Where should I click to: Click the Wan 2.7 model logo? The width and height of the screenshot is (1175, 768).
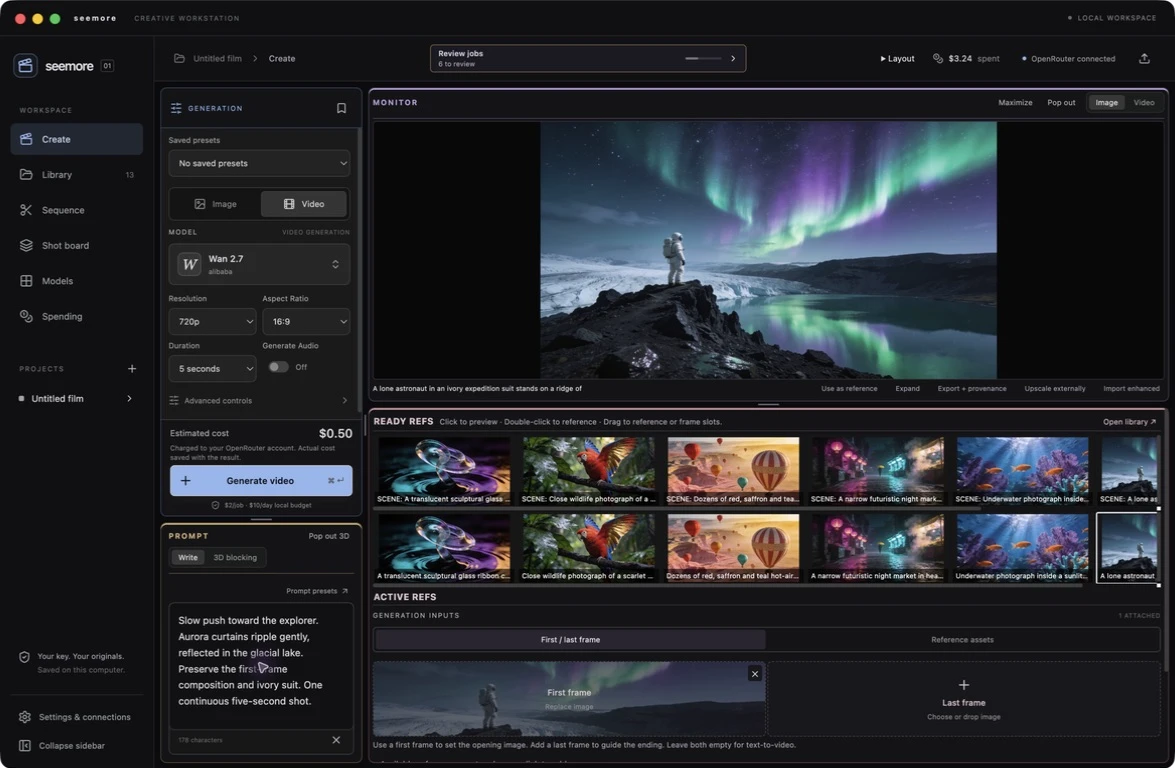coord(190,264)
